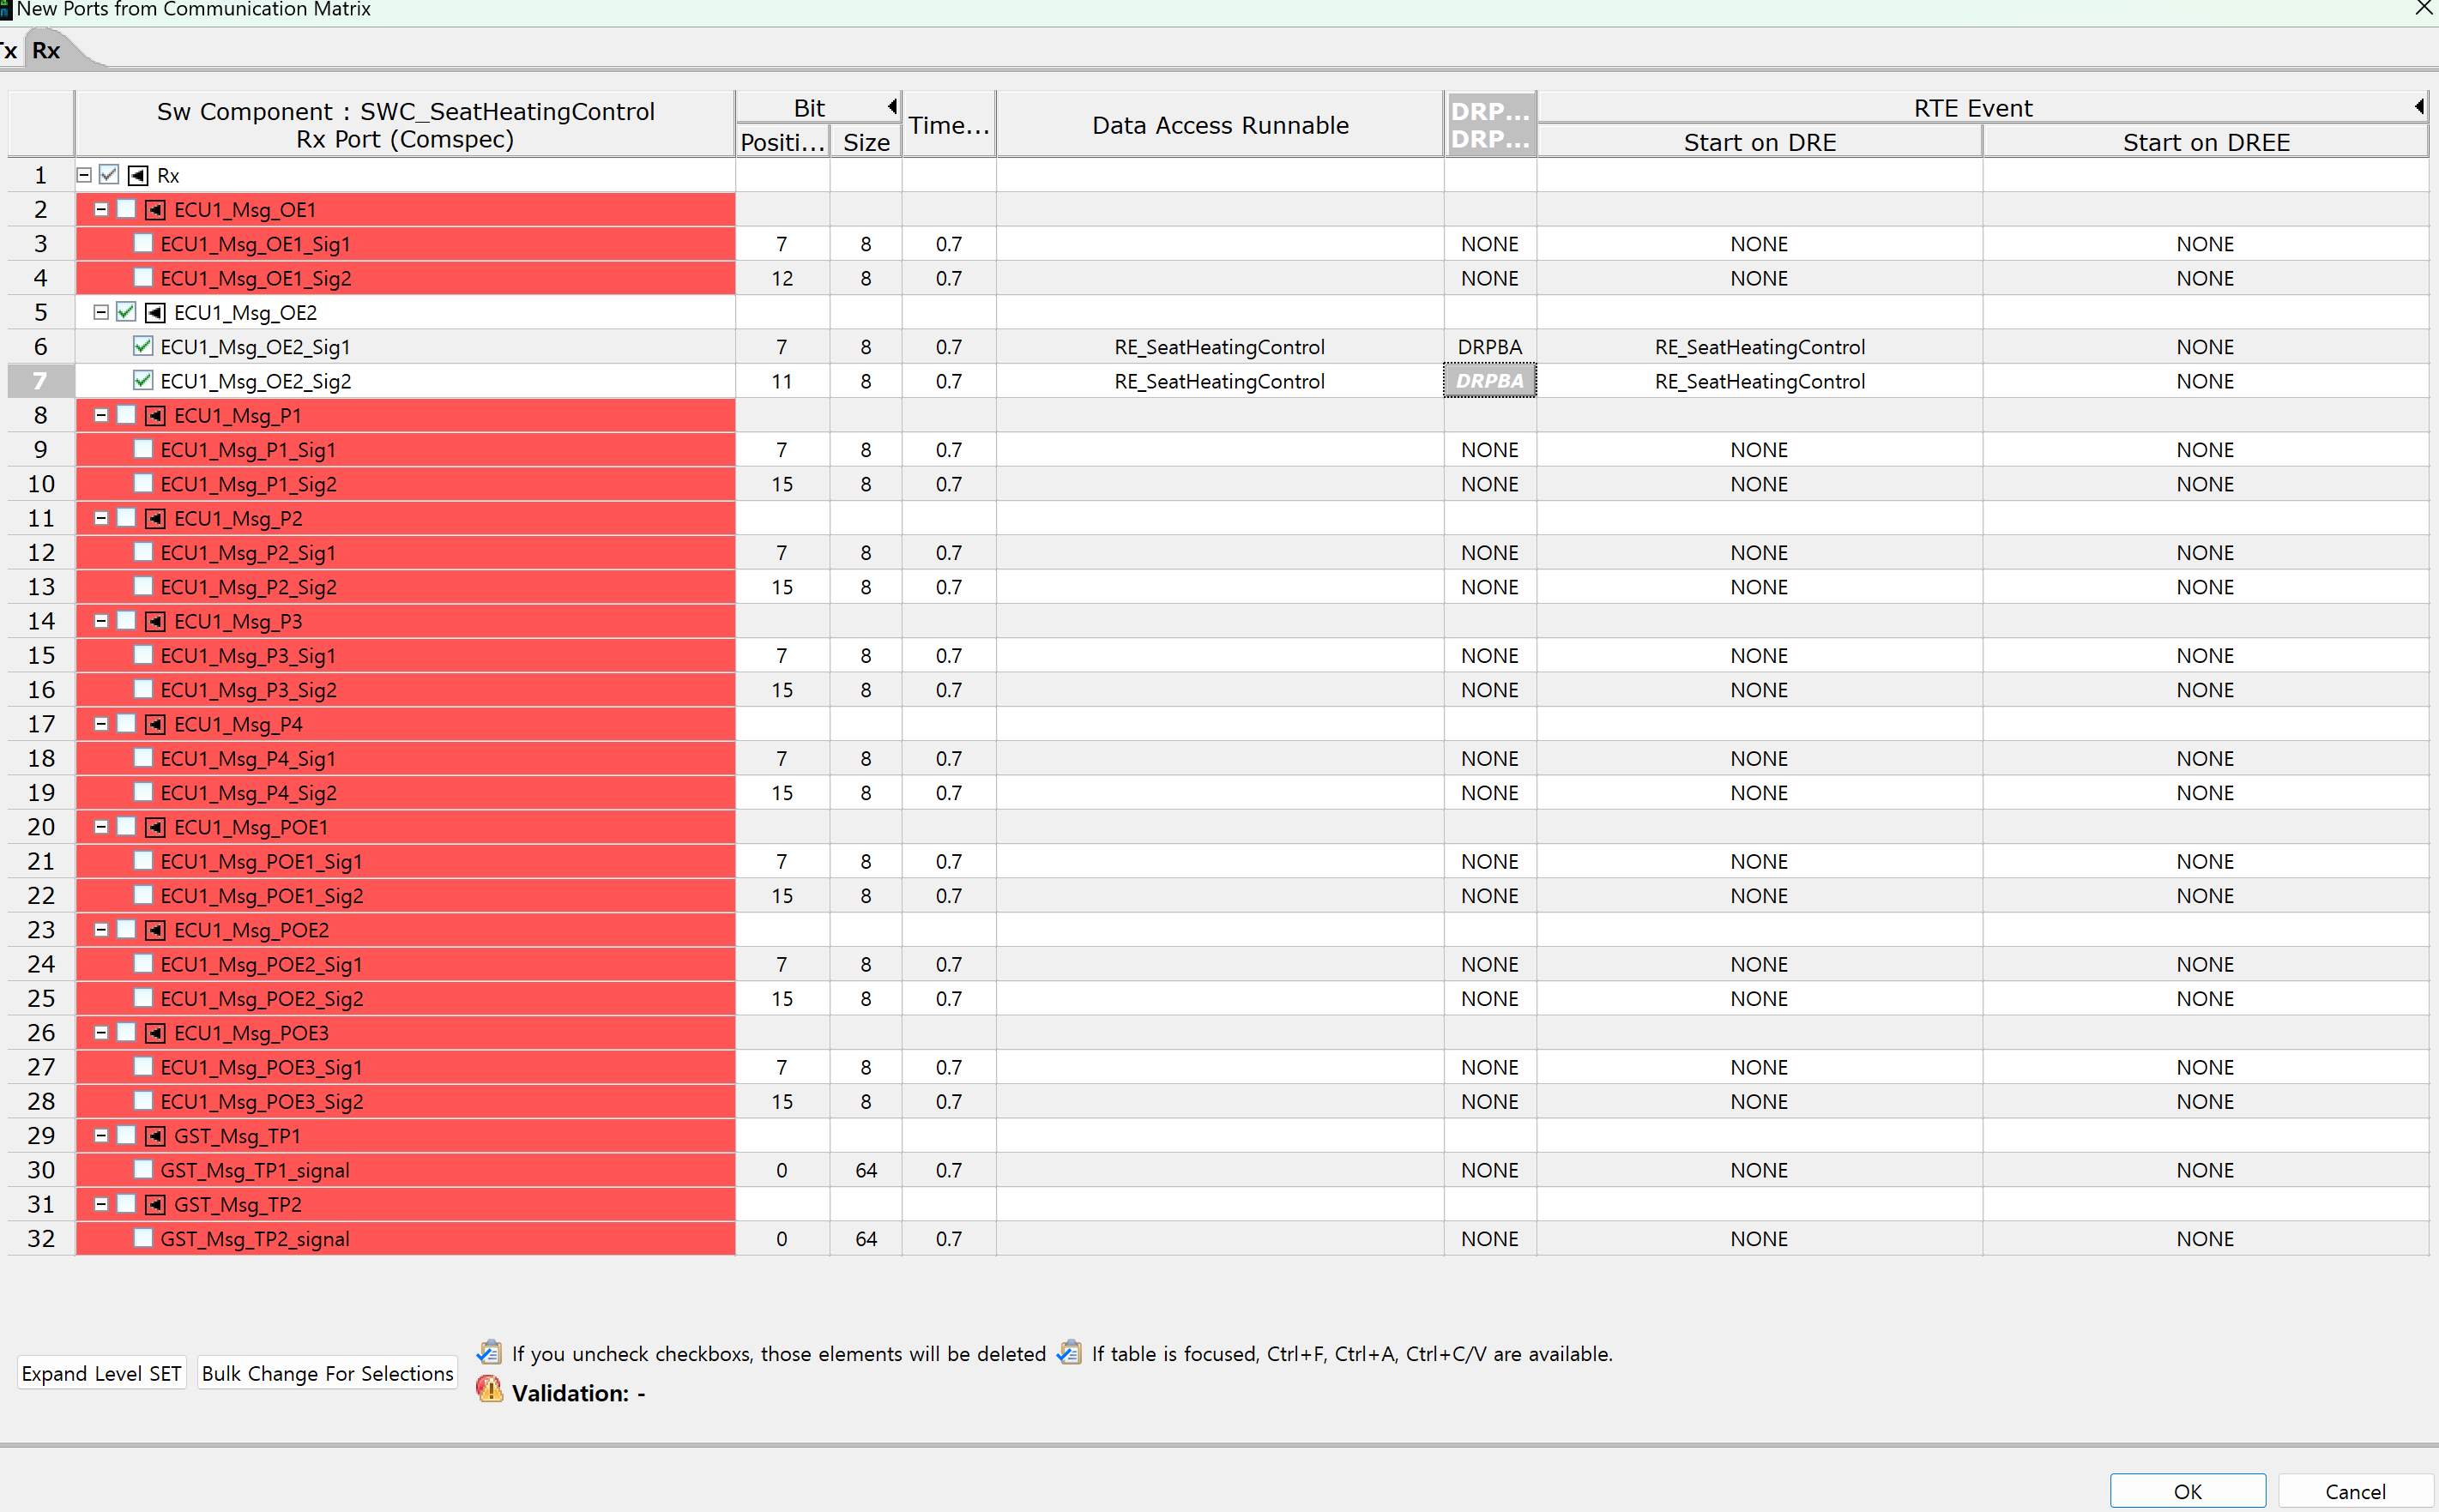Click the ECU1_Msg_P1 message icon

(x=155, y=416)
